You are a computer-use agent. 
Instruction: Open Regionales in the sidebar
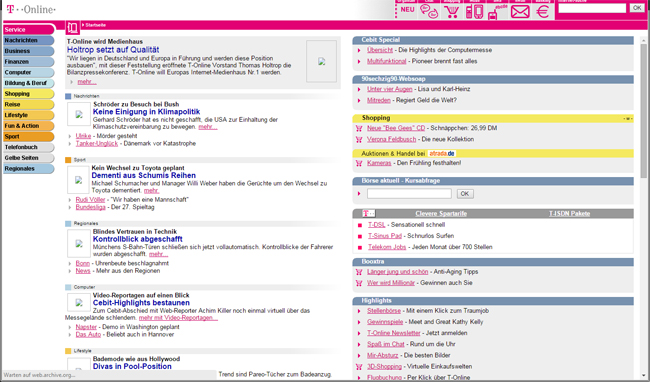[29, 169]
